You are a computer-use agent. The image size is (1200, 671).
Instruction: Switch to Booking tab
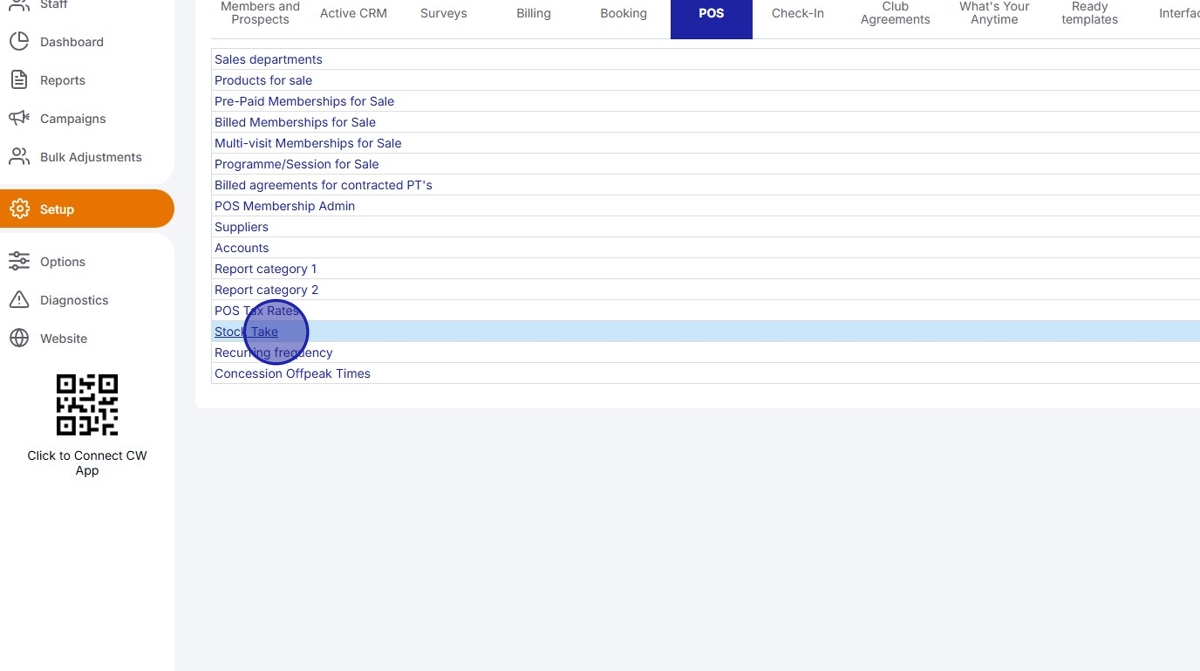(x=623, y=13)
